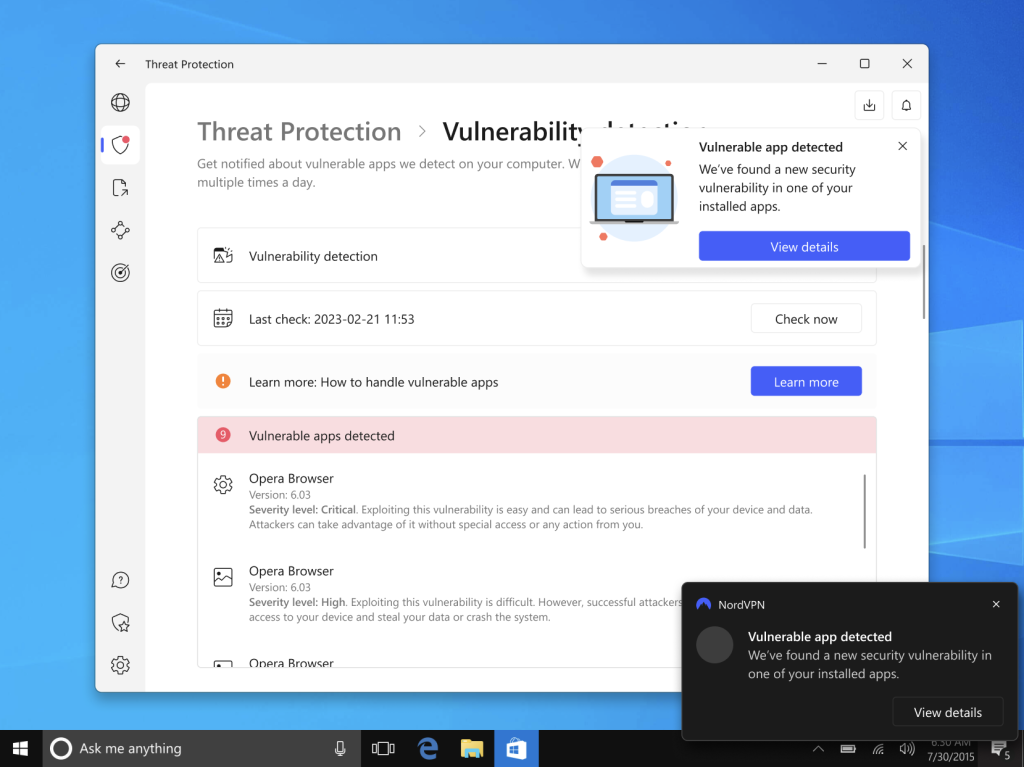
Task: Open the shield with star sidebar icon
Action: (120, 623)
